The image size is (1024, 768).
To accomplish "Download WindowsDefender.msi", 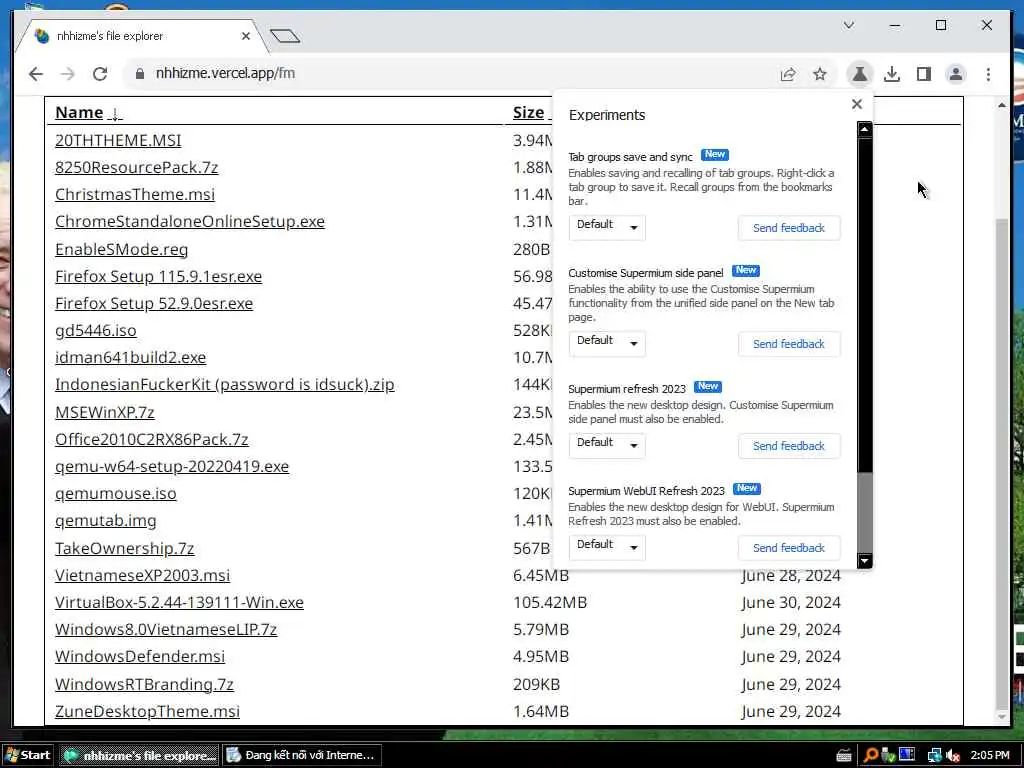I will coord(140,656).
